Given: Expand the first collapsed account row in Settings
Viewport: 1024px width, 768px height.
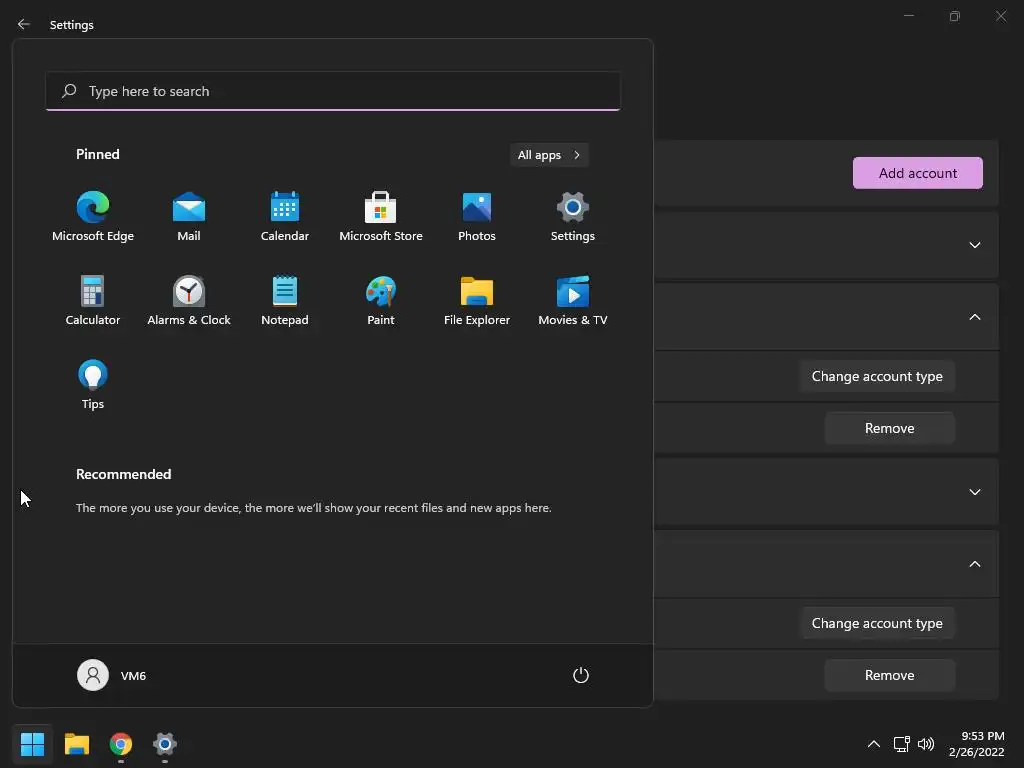Looking at the screenshot, I should point(974,245).
